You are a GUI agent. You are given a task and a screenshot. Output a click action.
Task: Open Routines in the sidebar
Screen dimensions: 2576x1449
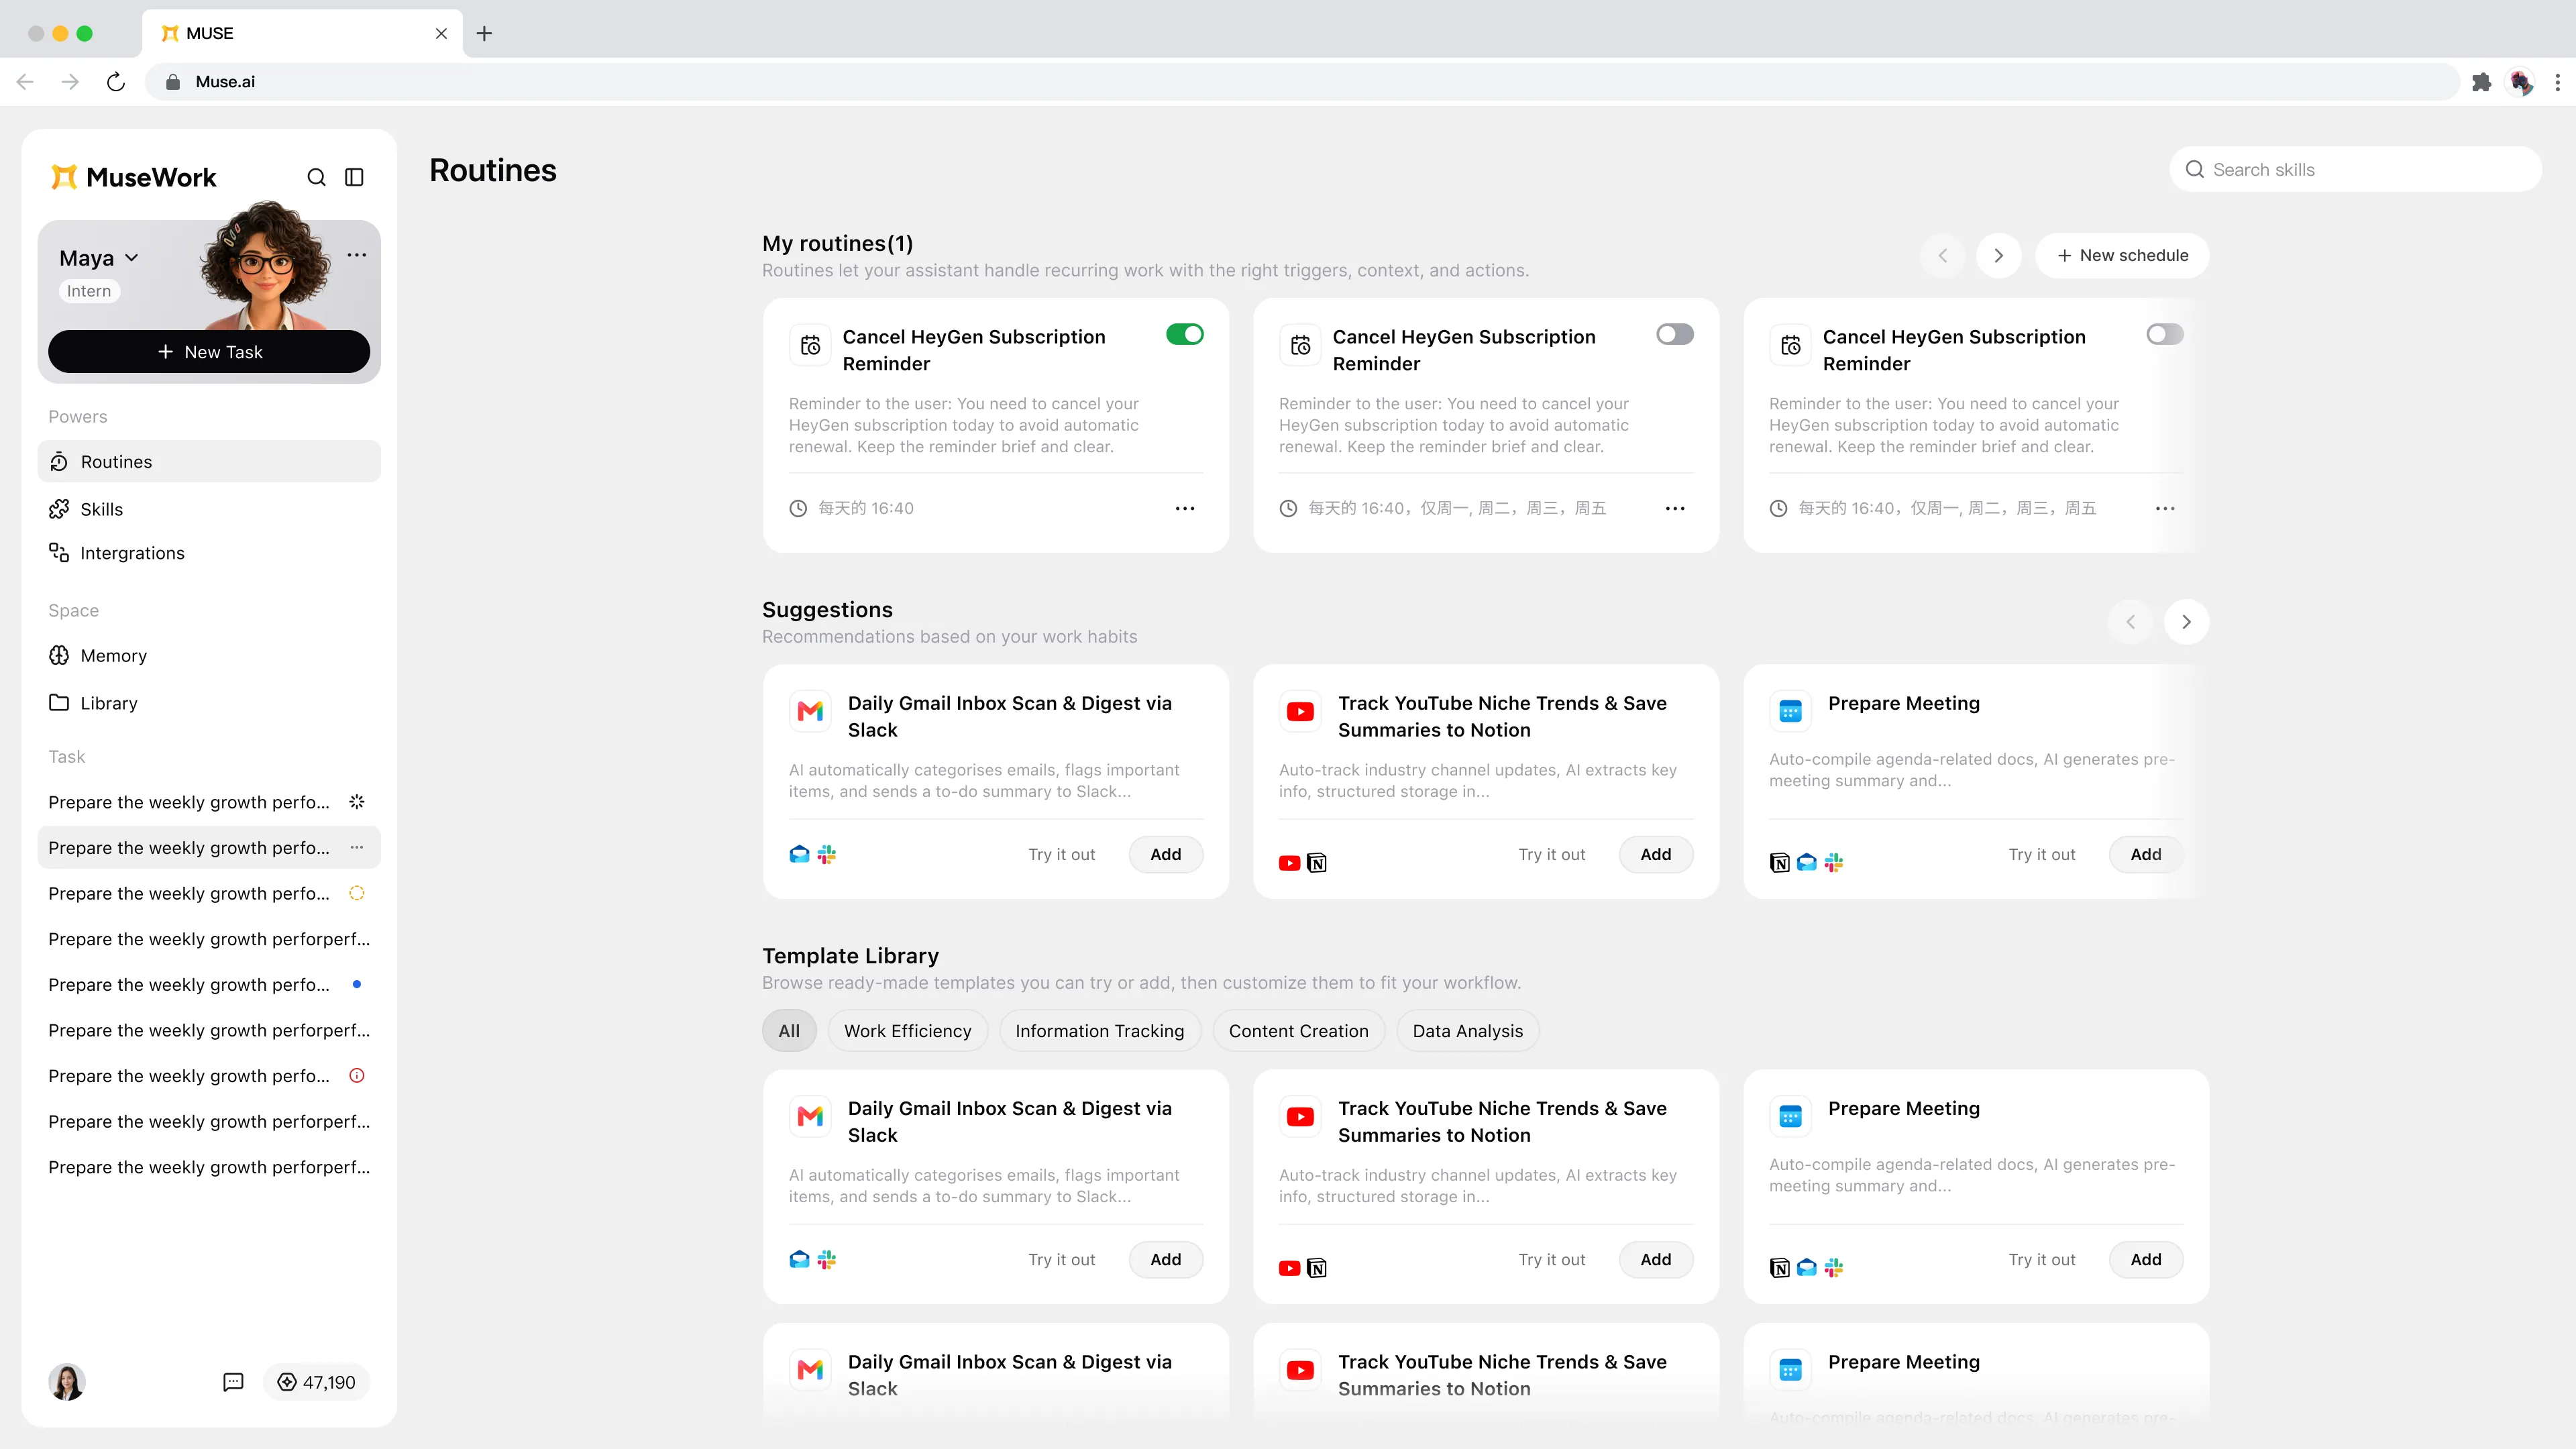point(209,462)
